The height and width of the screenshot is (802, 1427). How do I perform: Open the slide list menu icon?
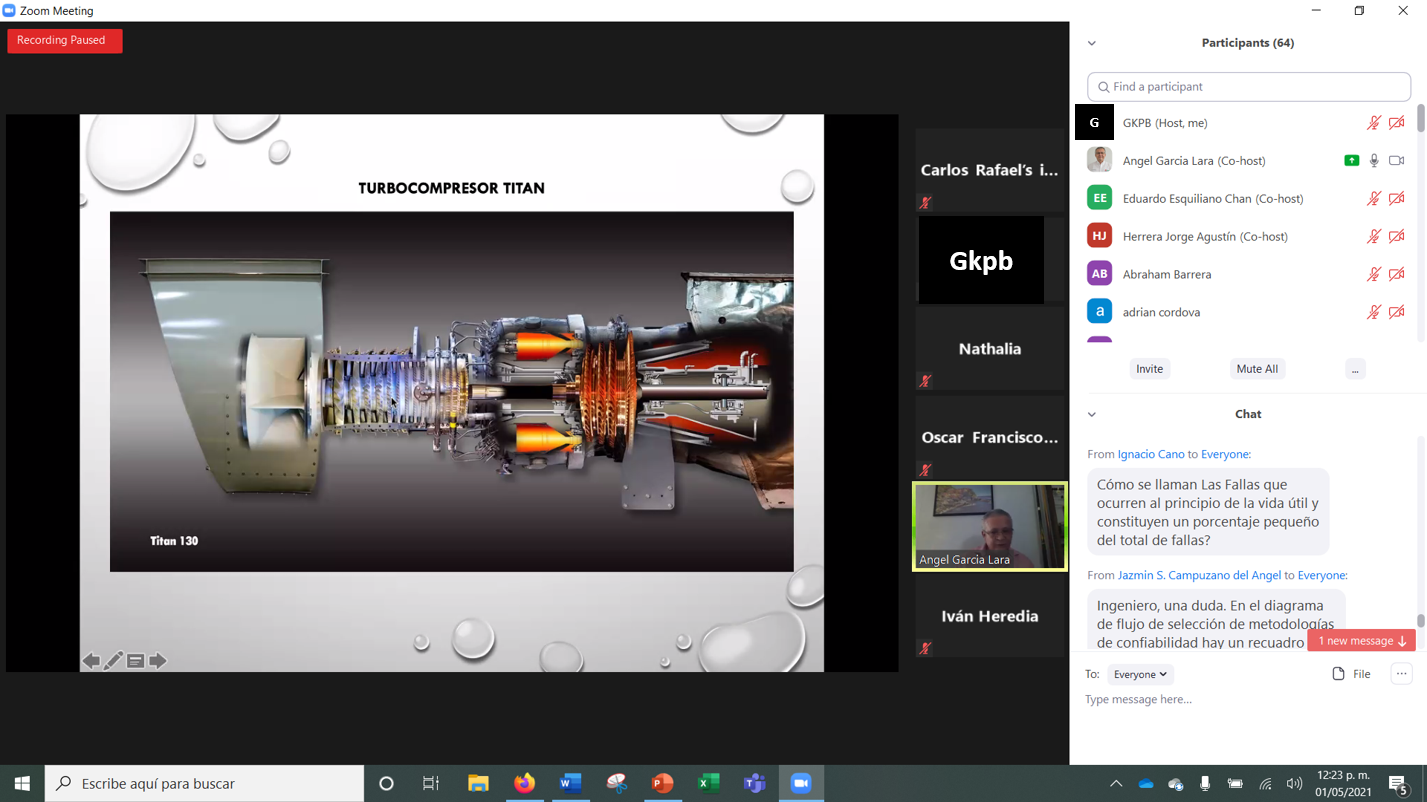135,661
